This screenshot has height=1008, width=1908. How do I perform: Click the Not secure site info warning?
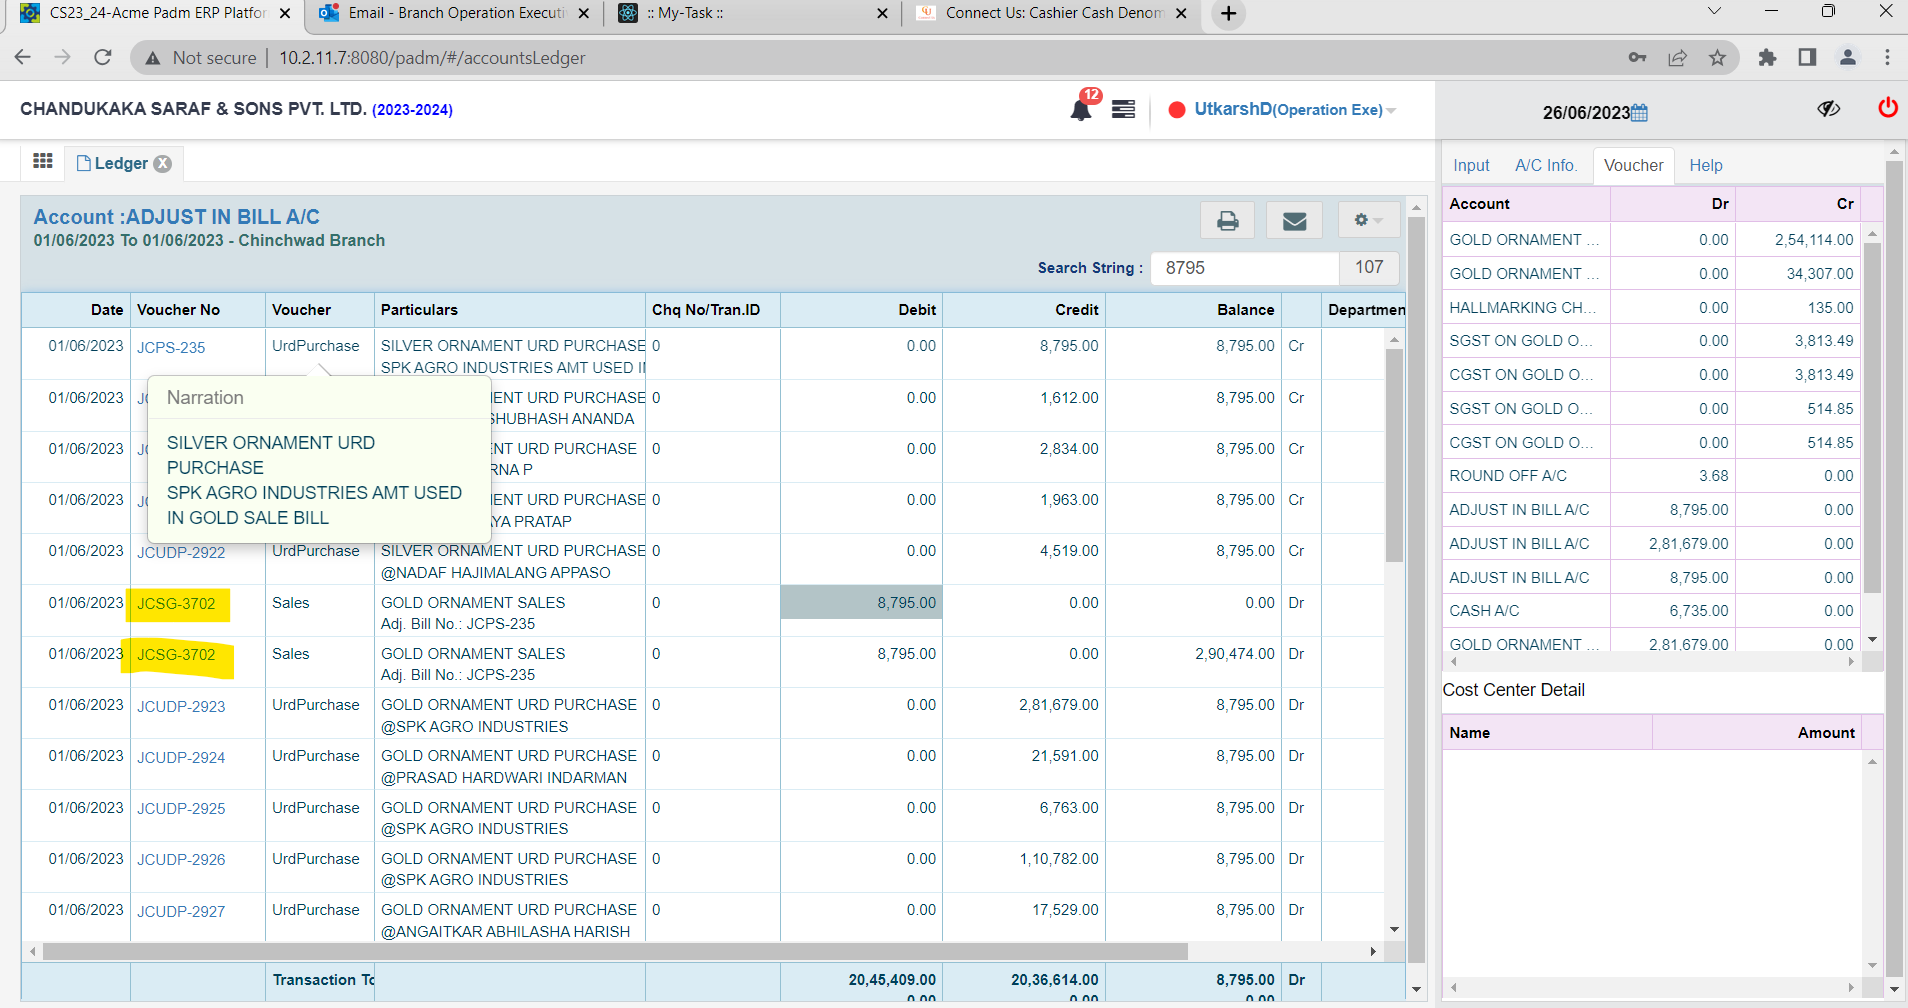[200, 58]
